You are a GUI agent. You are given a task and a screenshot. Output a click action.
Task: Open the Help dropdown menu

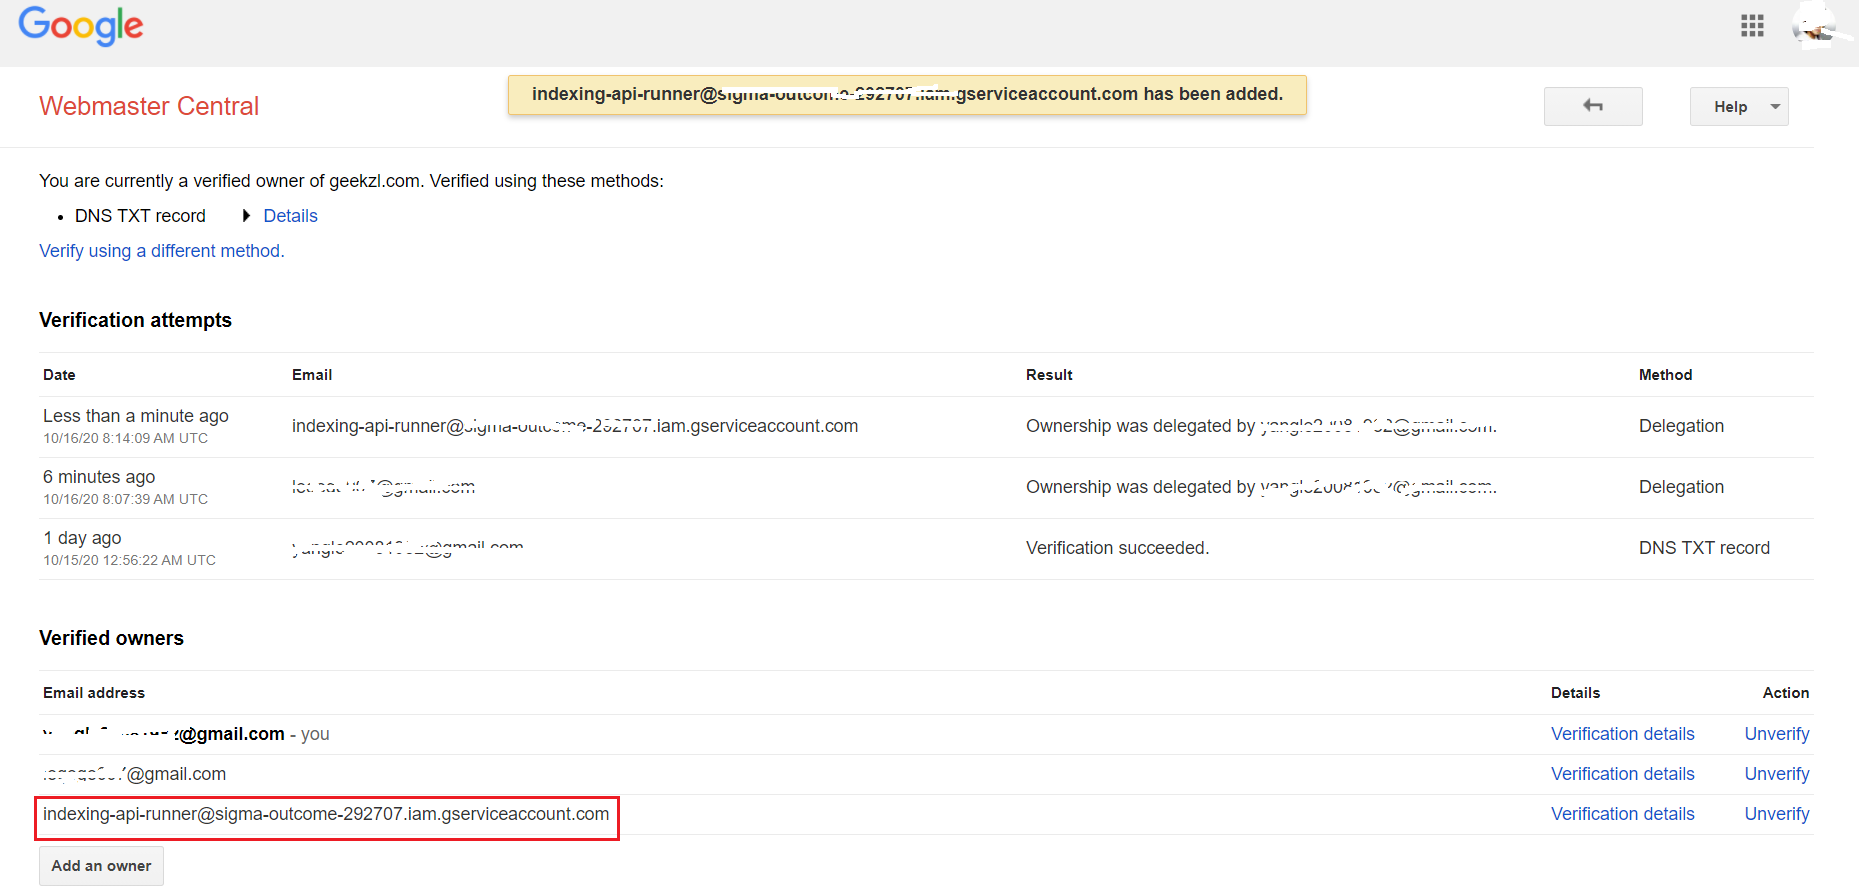coord(1739,106)
